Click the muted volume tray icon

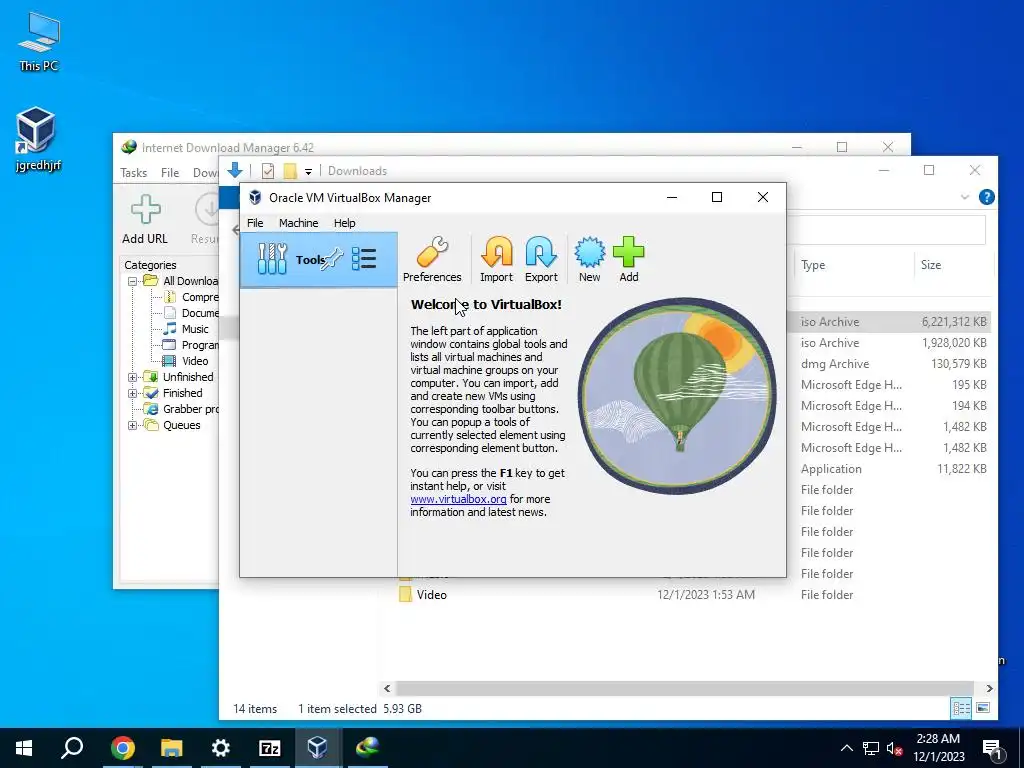[x=894, y=748]
